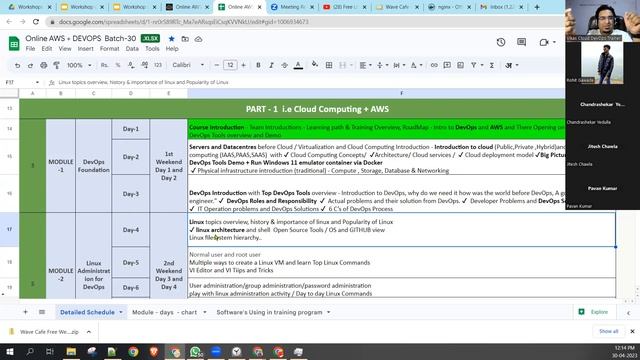Open the File menu
The image size is (640, 360).
pyautogui.click(x=30, y=49)
